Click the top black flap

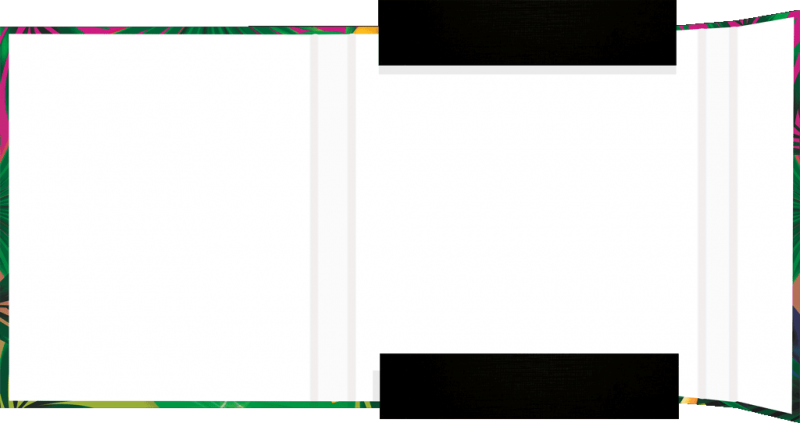pyautogui.click(x=528, y=32)
